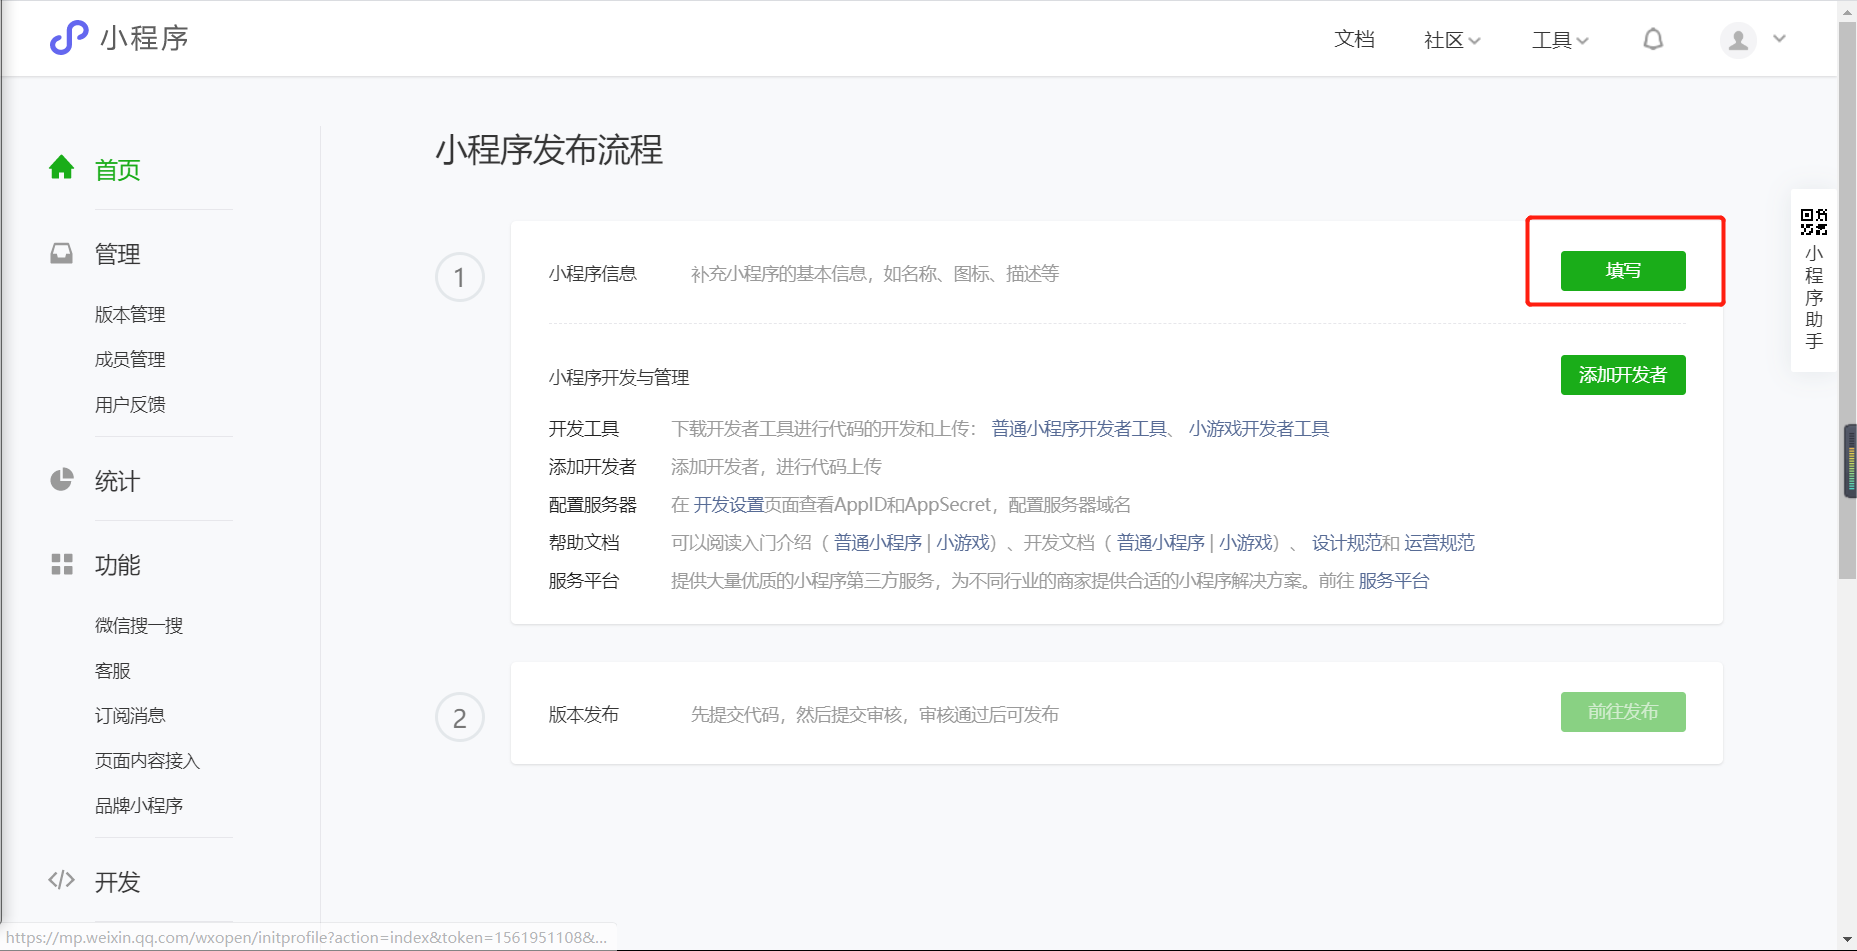Screen dimensions: 1857x951
Task: Select the 功能 sidebar section
Action: pos(117,565)
